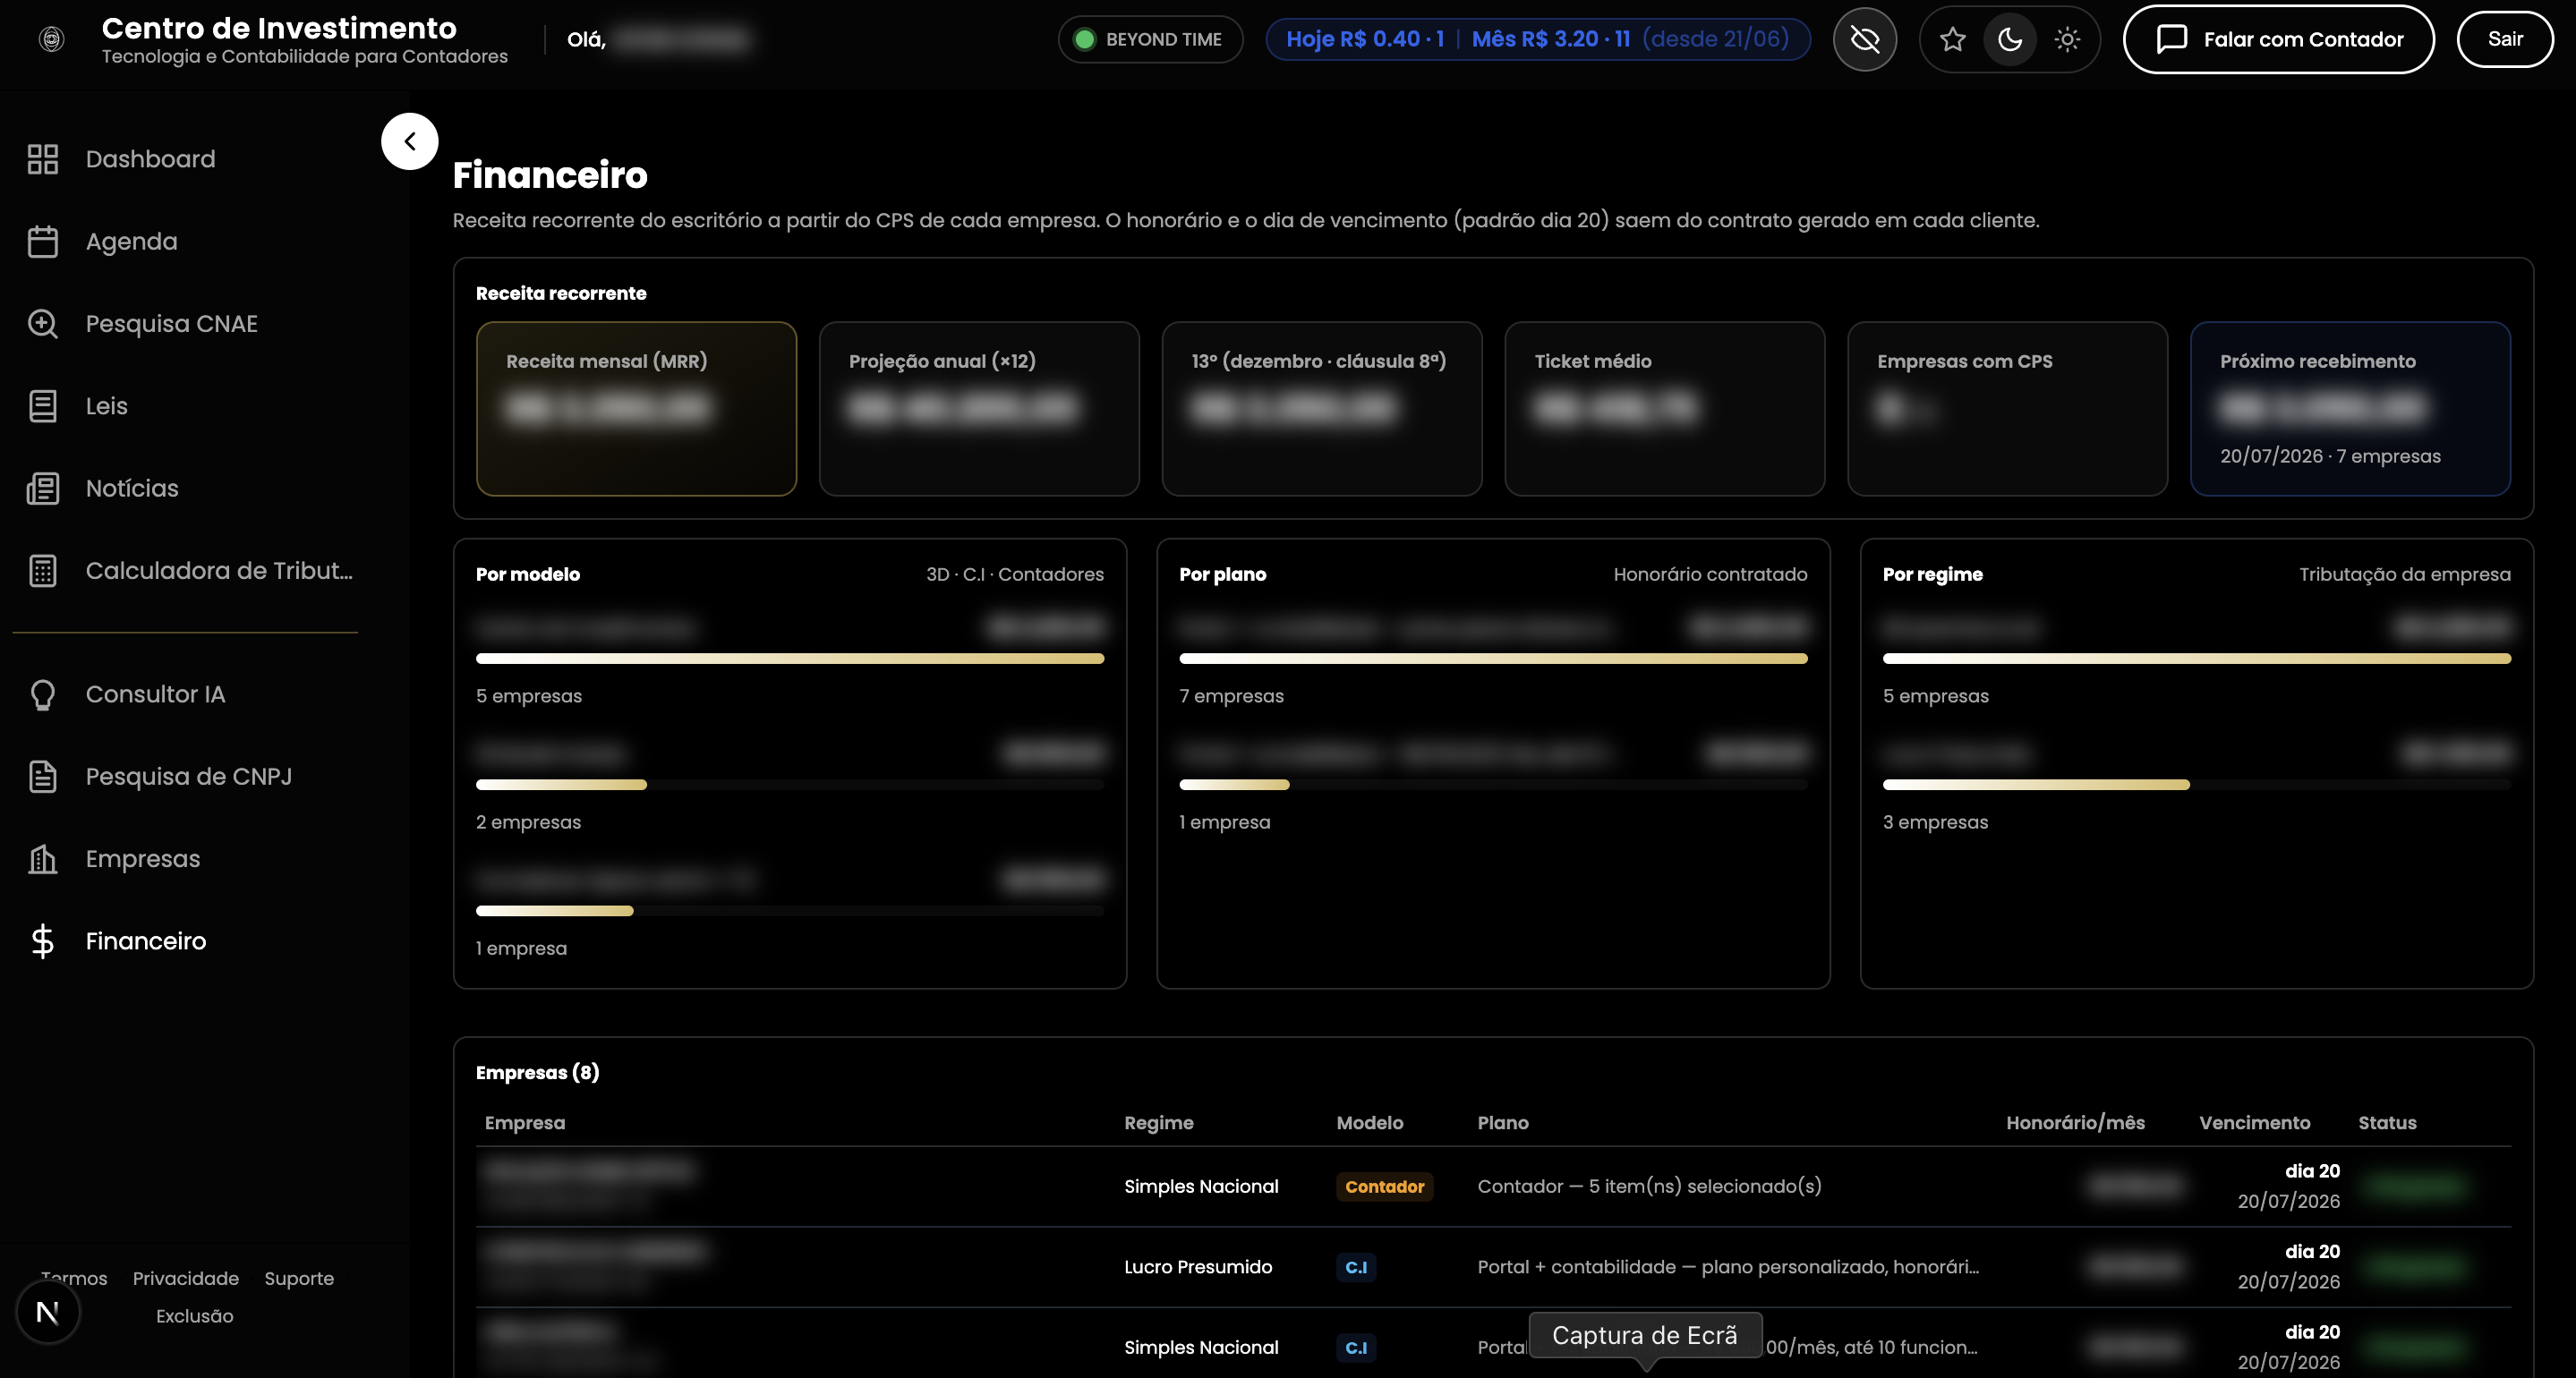Image resolution: width=2576 pixels, height=1378 pixels.
Task: Click the Centro de Investimento logo icon
Action: pos(51,39)
